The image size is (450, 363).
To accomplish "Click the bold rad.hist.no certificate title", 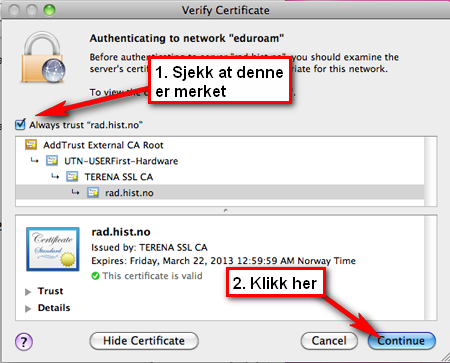I will coord(121,232).
